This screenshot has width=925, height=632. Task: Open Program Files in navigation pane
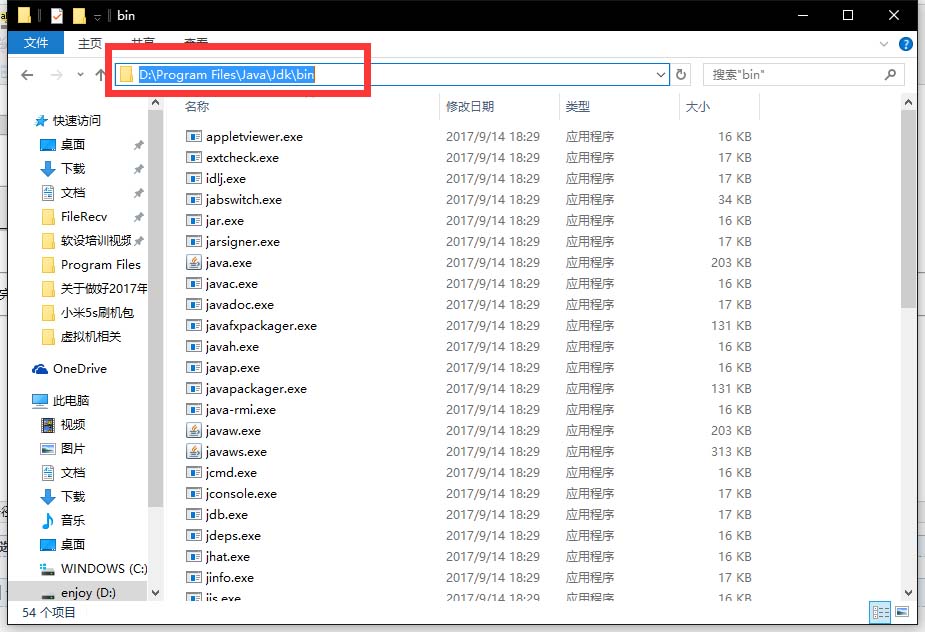tap(100, 265)
